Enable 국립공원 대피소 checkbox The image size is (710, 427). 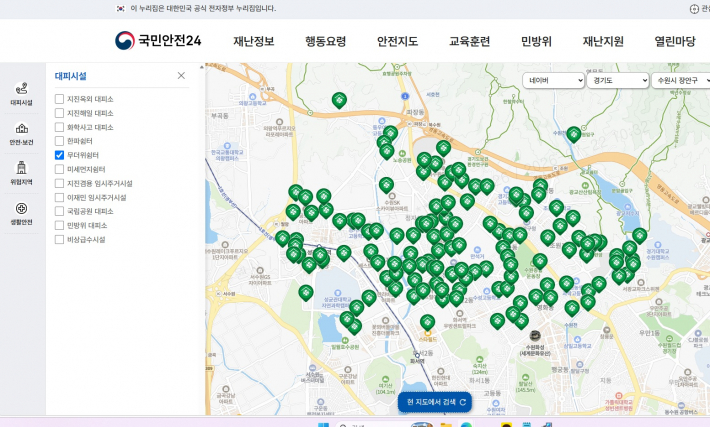59,211
